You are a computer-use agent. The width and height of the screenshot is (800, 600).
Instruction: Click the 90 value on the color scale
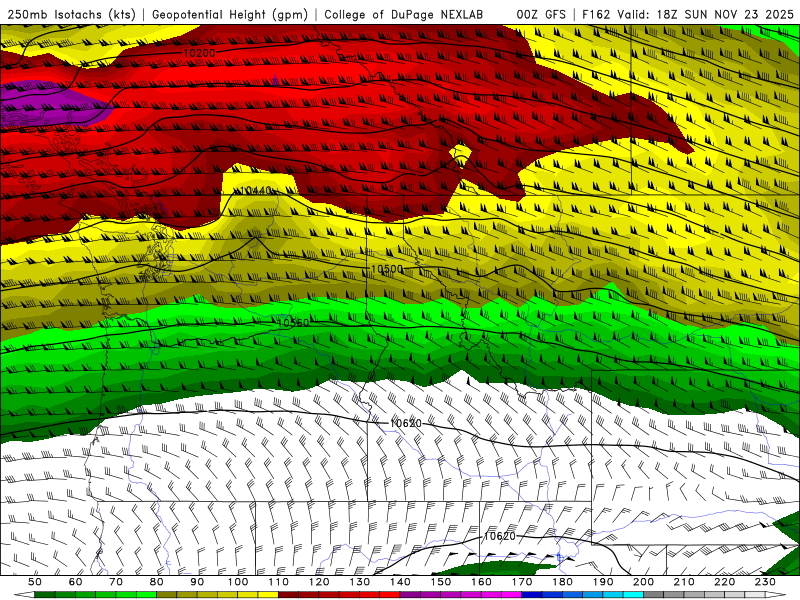tap(197, 582)
